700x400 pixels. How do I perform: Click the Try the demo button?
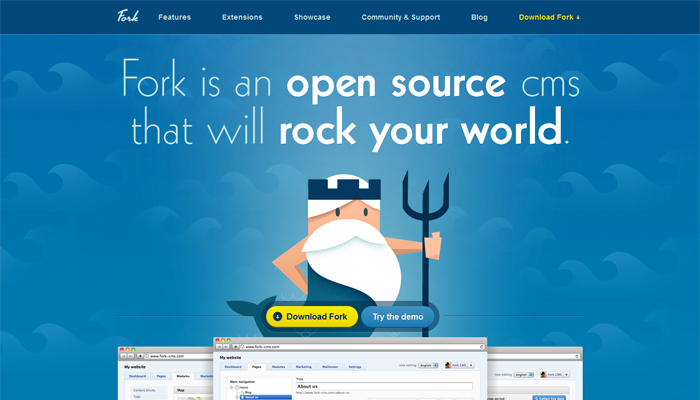[x=398, y=317]
